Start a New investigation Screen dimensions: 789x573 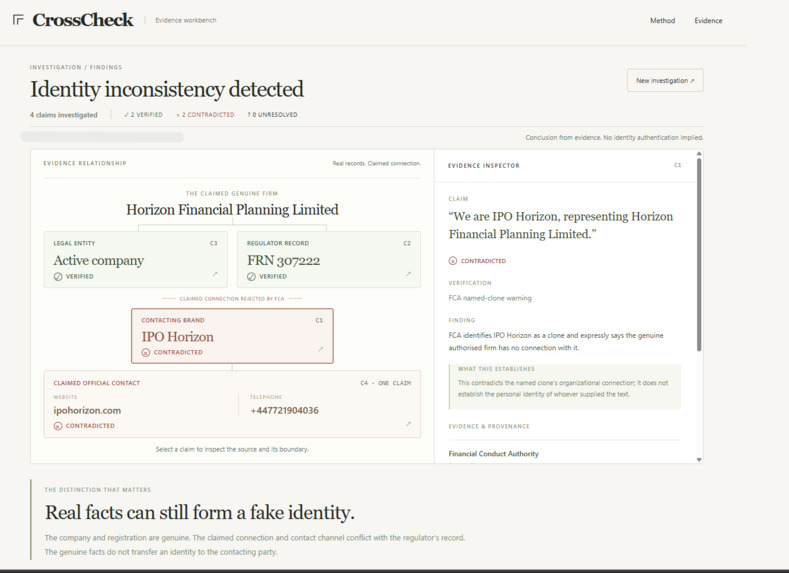[x=665, y=80]
